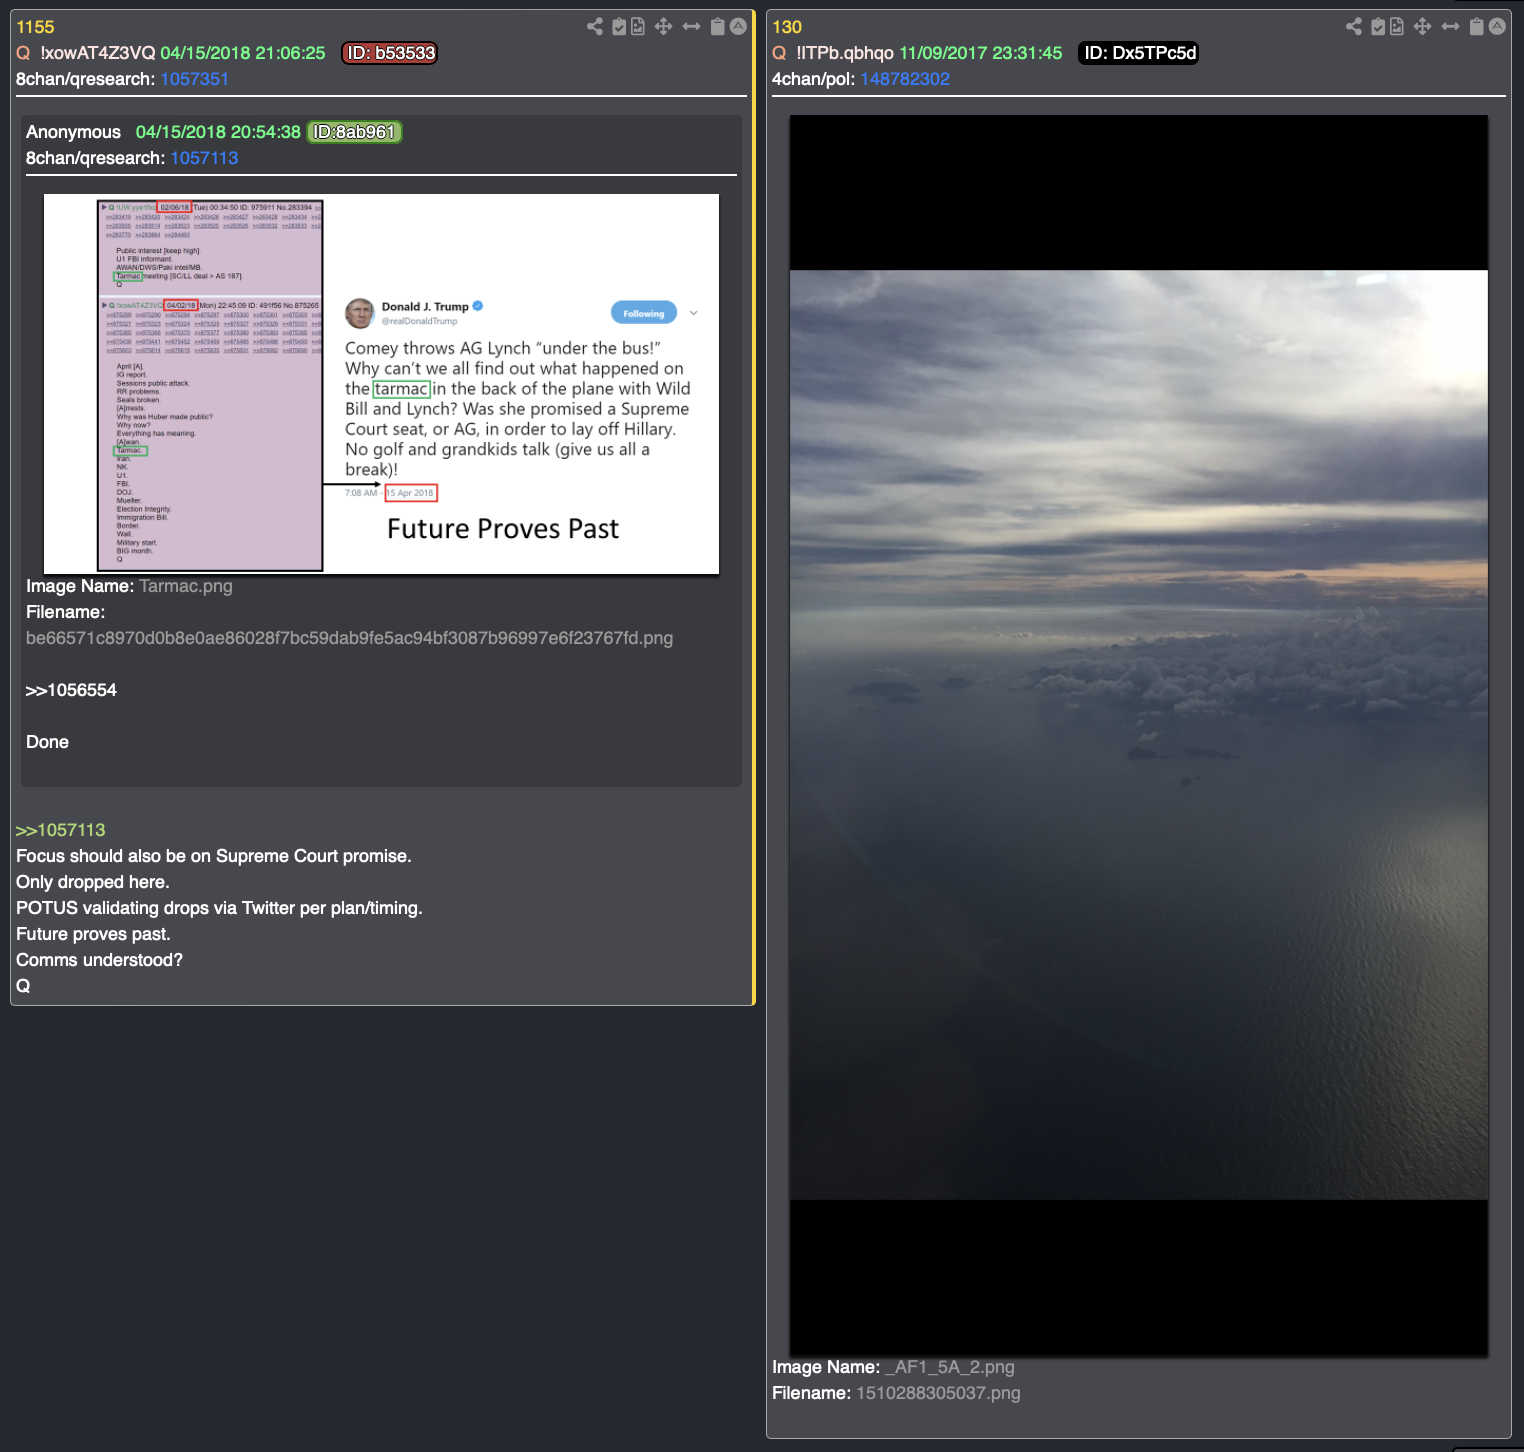The height and width of the screenshot is (1452, 1524).
Task: Jump to the green reply reference >>1057113
Action: [x=61, y=830]
